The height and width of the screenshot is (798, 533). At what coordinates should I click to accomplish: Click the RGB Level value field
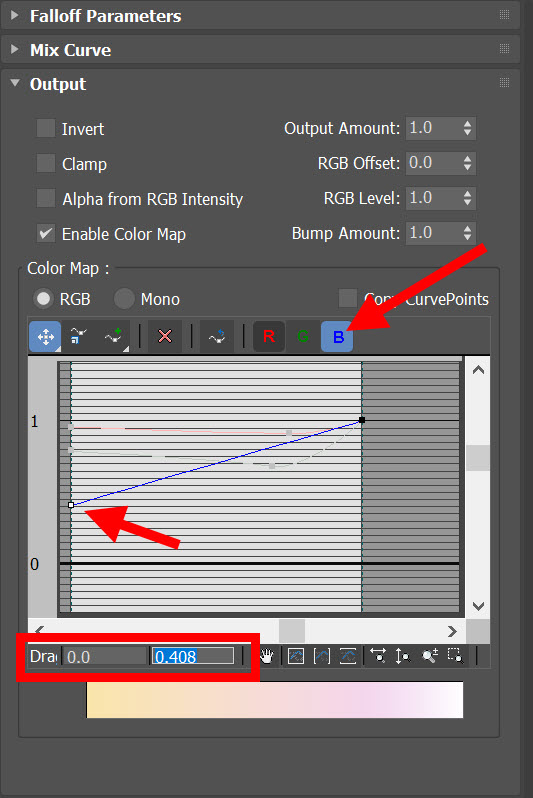[433, 198]
